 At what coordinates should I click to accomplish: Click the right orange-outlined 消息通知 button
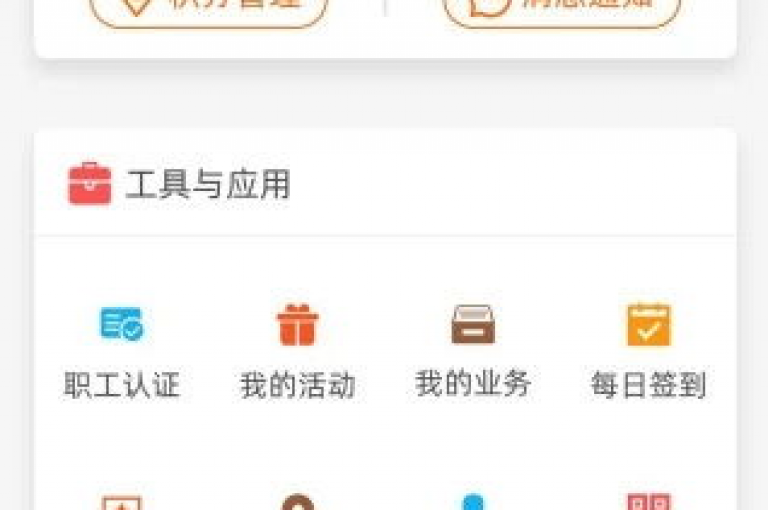tap(561, 10)
